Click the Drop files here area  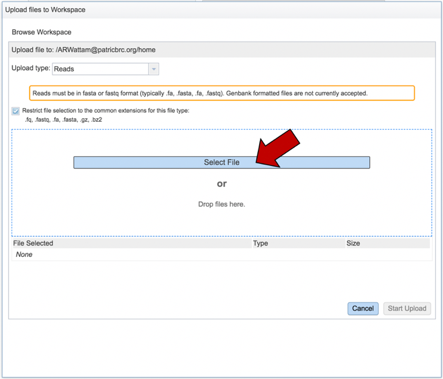(221, 204)
